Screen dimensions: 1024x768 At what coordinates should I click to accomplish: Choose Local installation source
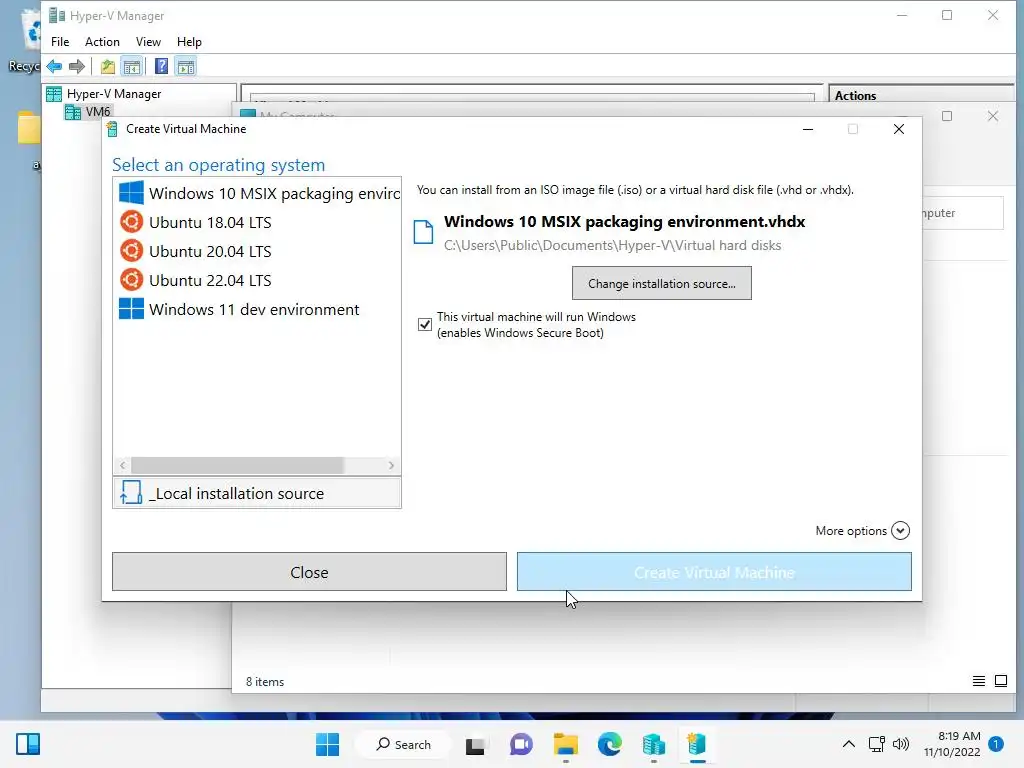point(257,493)
